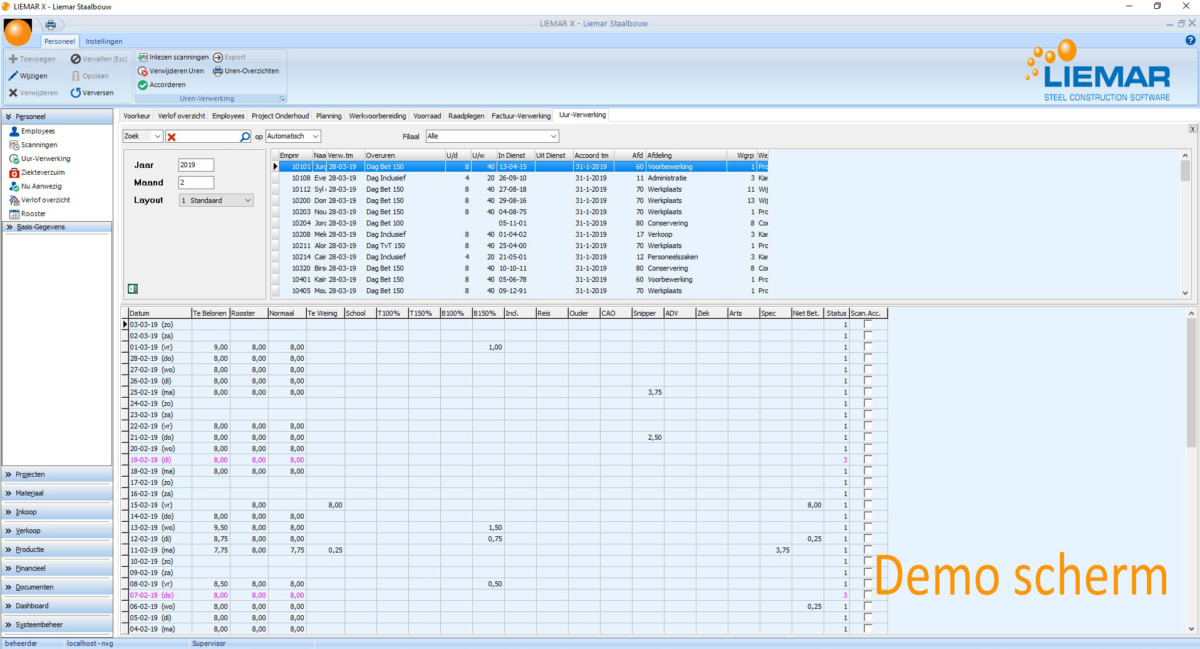This screenshot has width=1200, height=649.
Task: Open the Zoek field dropdown
Action: pyautogui.click(x=157, y=136)
